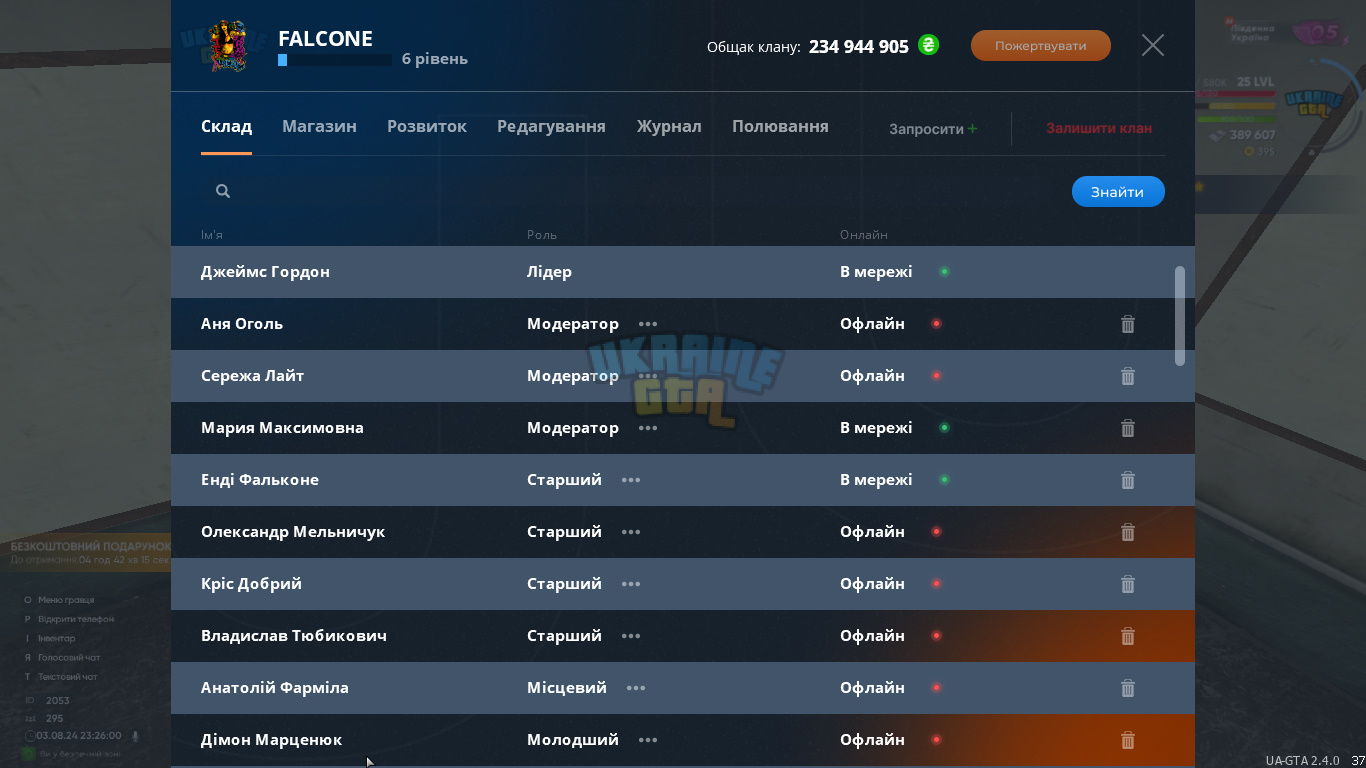The height and width of the screenshot is (768, 1366).
Task: Close the clan window with X
Action: coord(1153,45)
